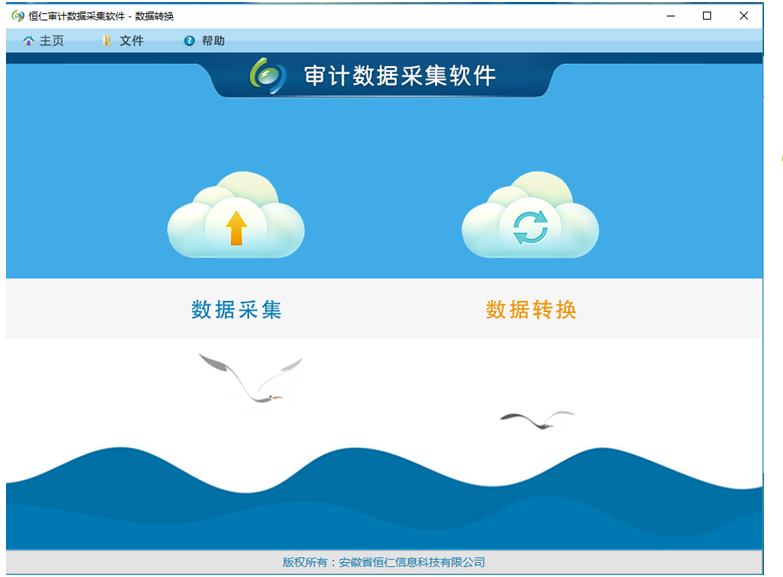783x577 pixels.
Task: Minimize the application window
Action: 671,16
